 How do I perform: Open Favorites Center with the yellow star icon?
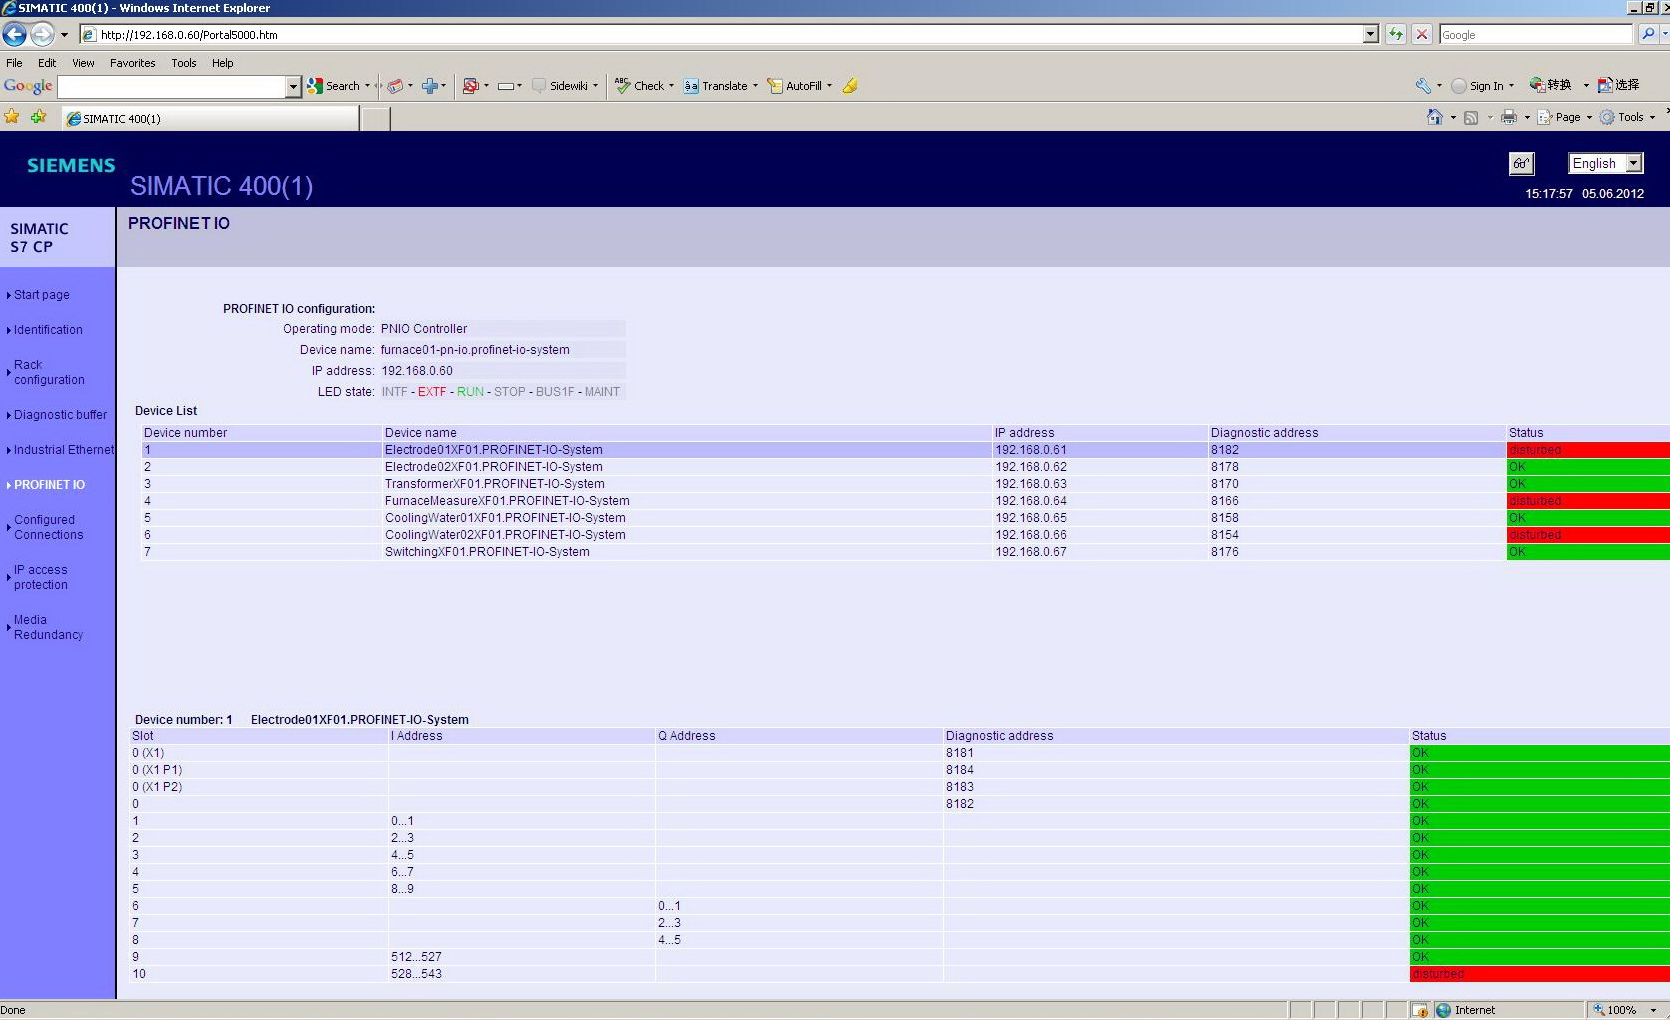pos(12,117)
